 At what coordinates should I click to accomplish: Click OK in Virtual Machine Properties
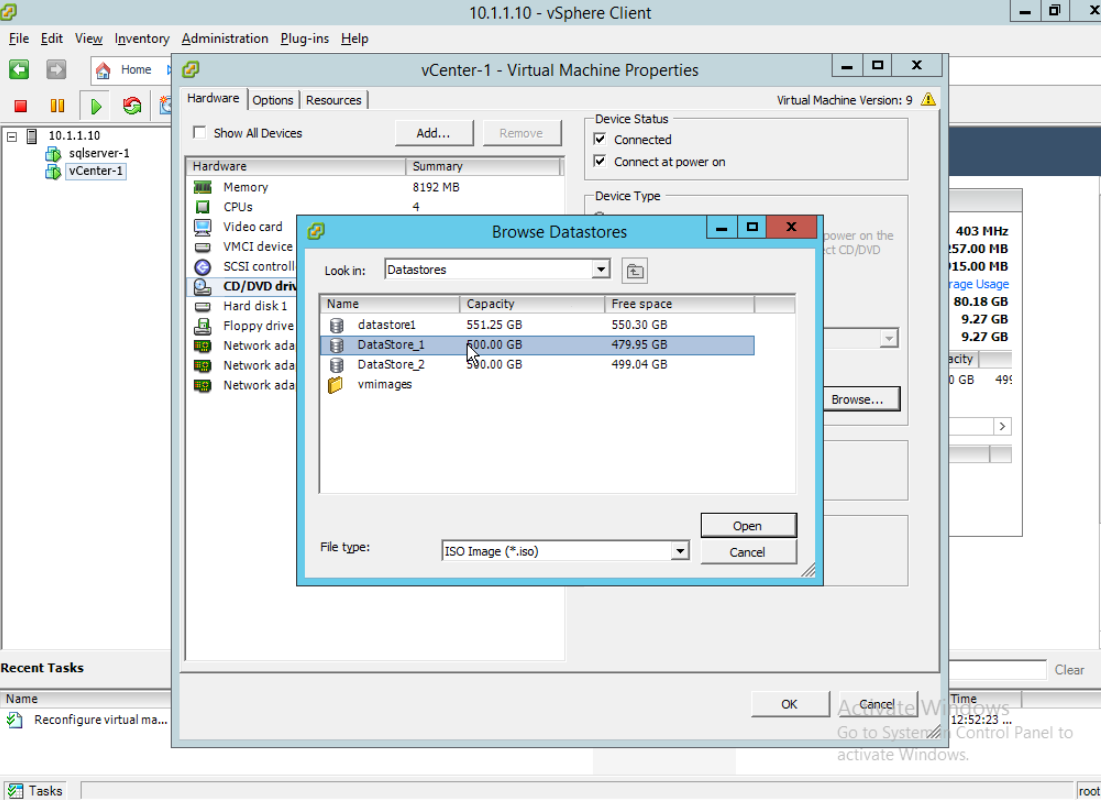coord(790,704)
